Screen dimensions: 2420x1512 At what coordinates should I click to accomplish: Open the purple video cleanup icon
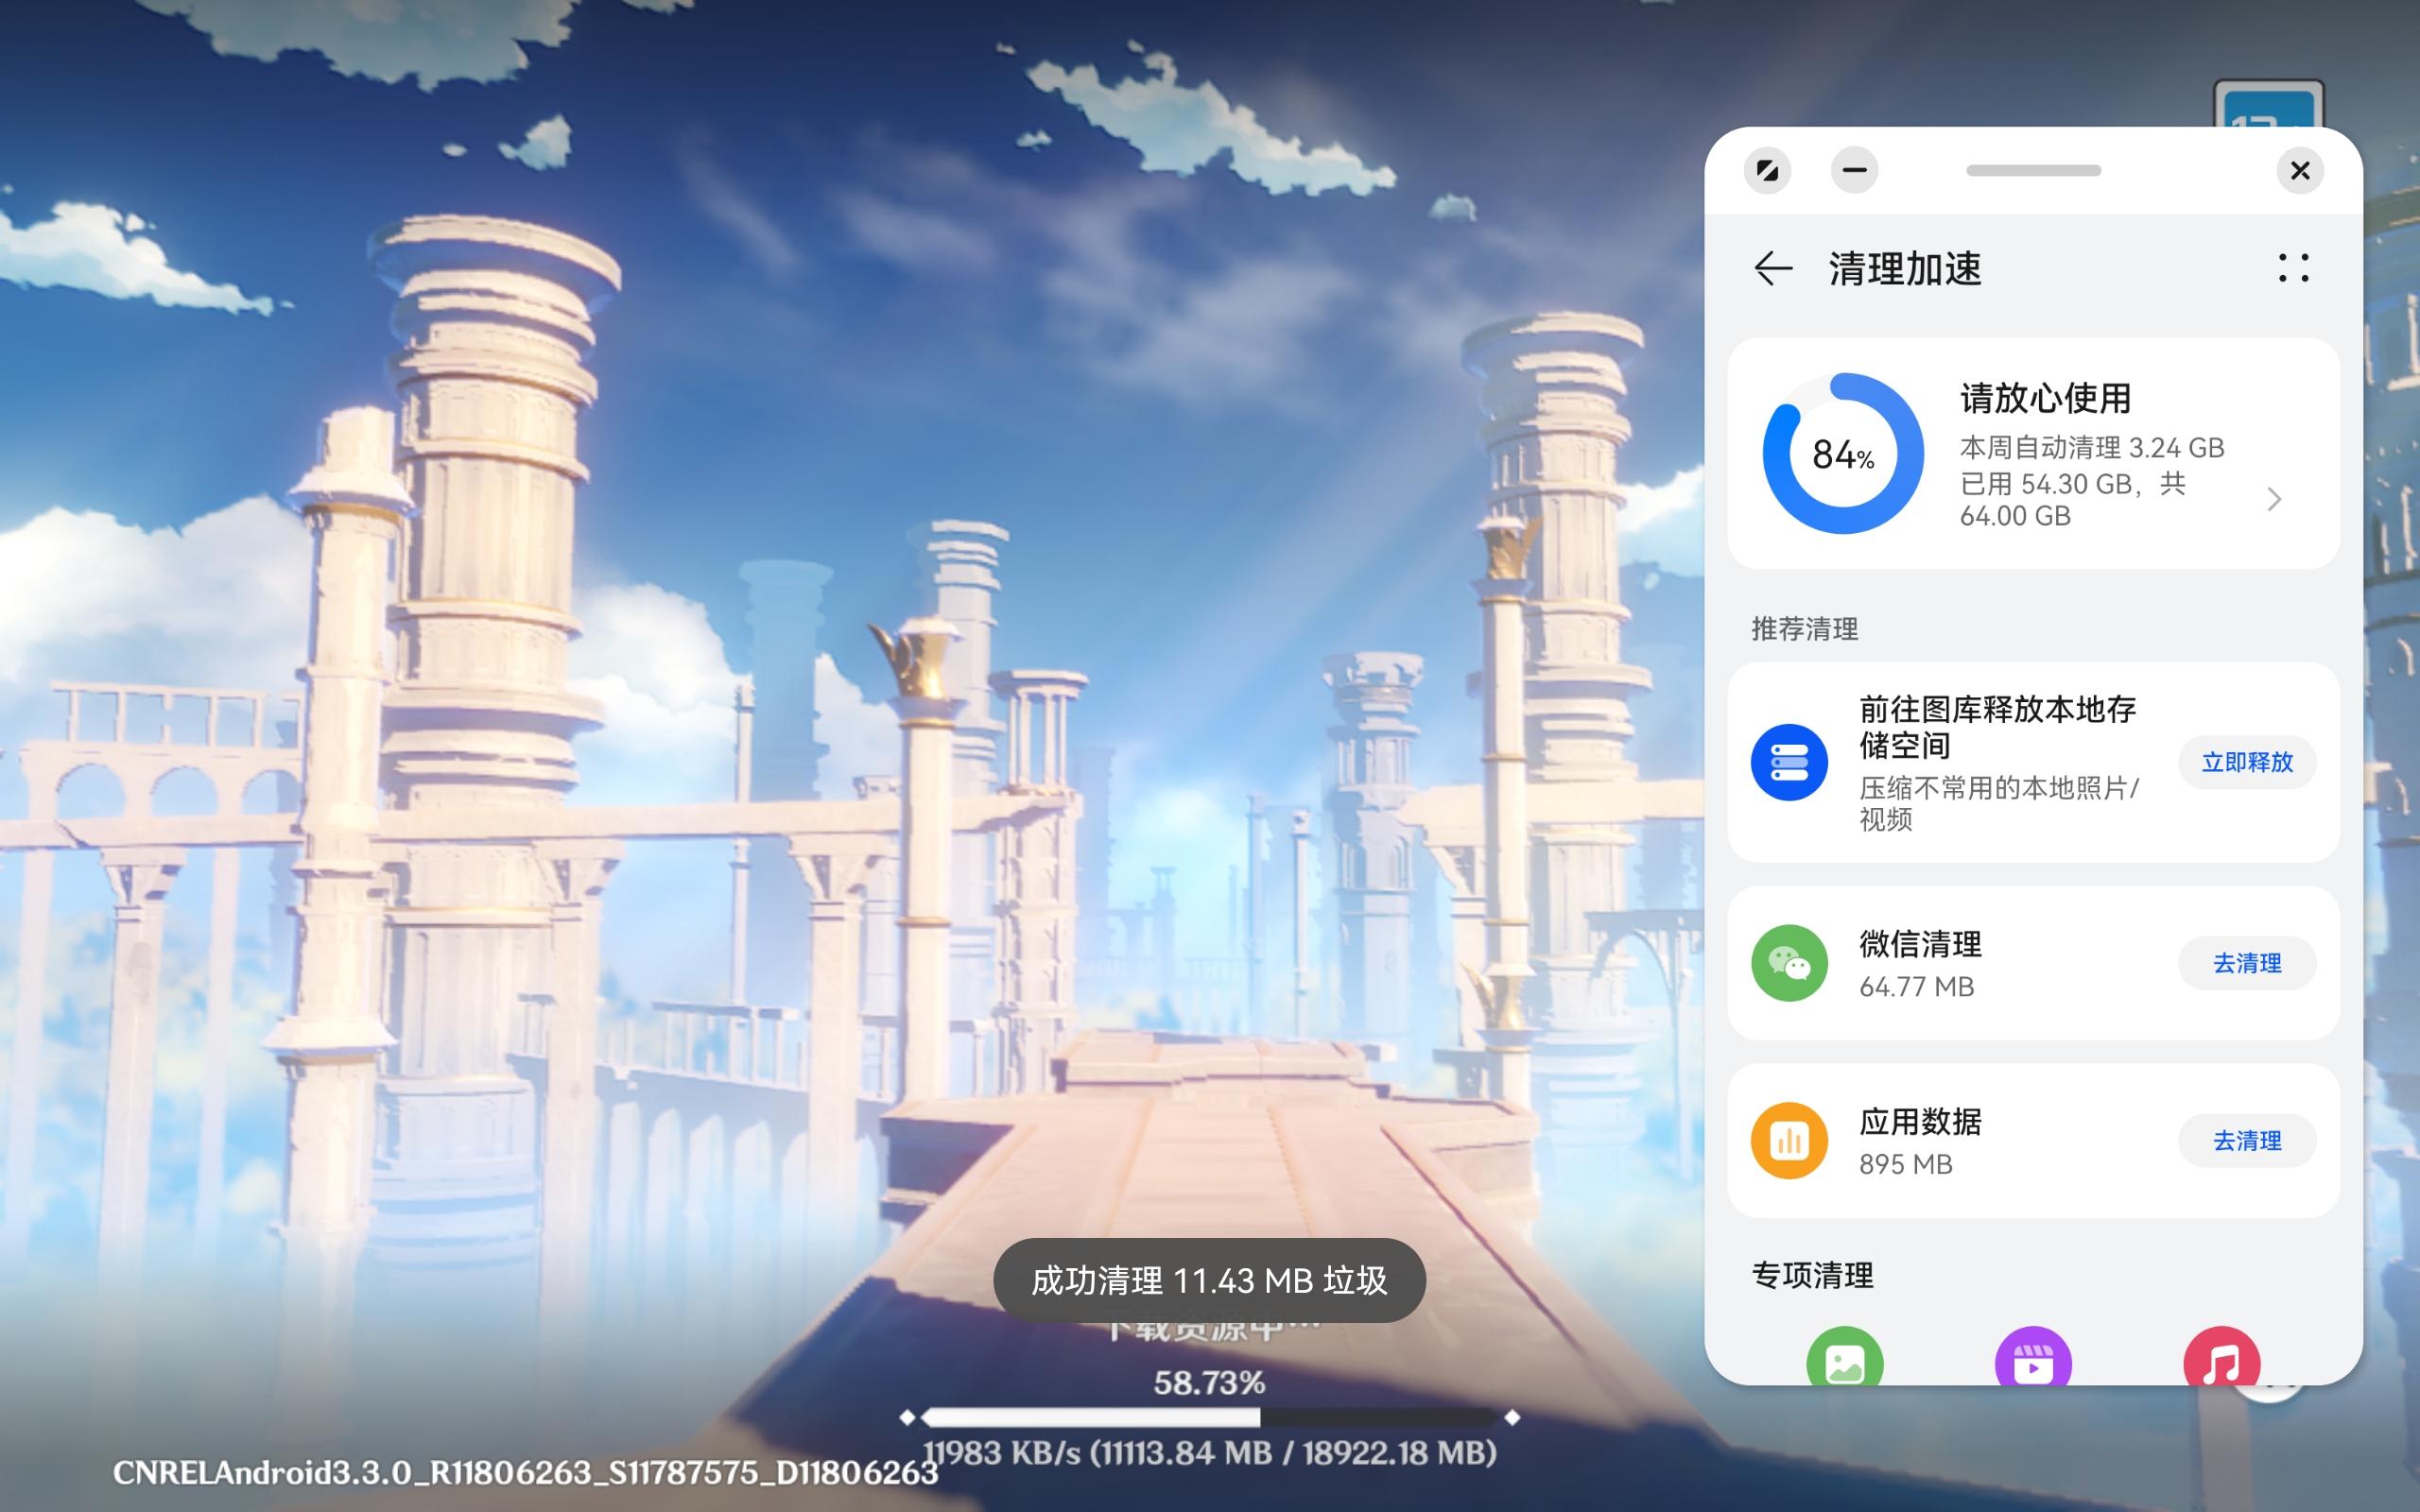click(2033, 1357)
